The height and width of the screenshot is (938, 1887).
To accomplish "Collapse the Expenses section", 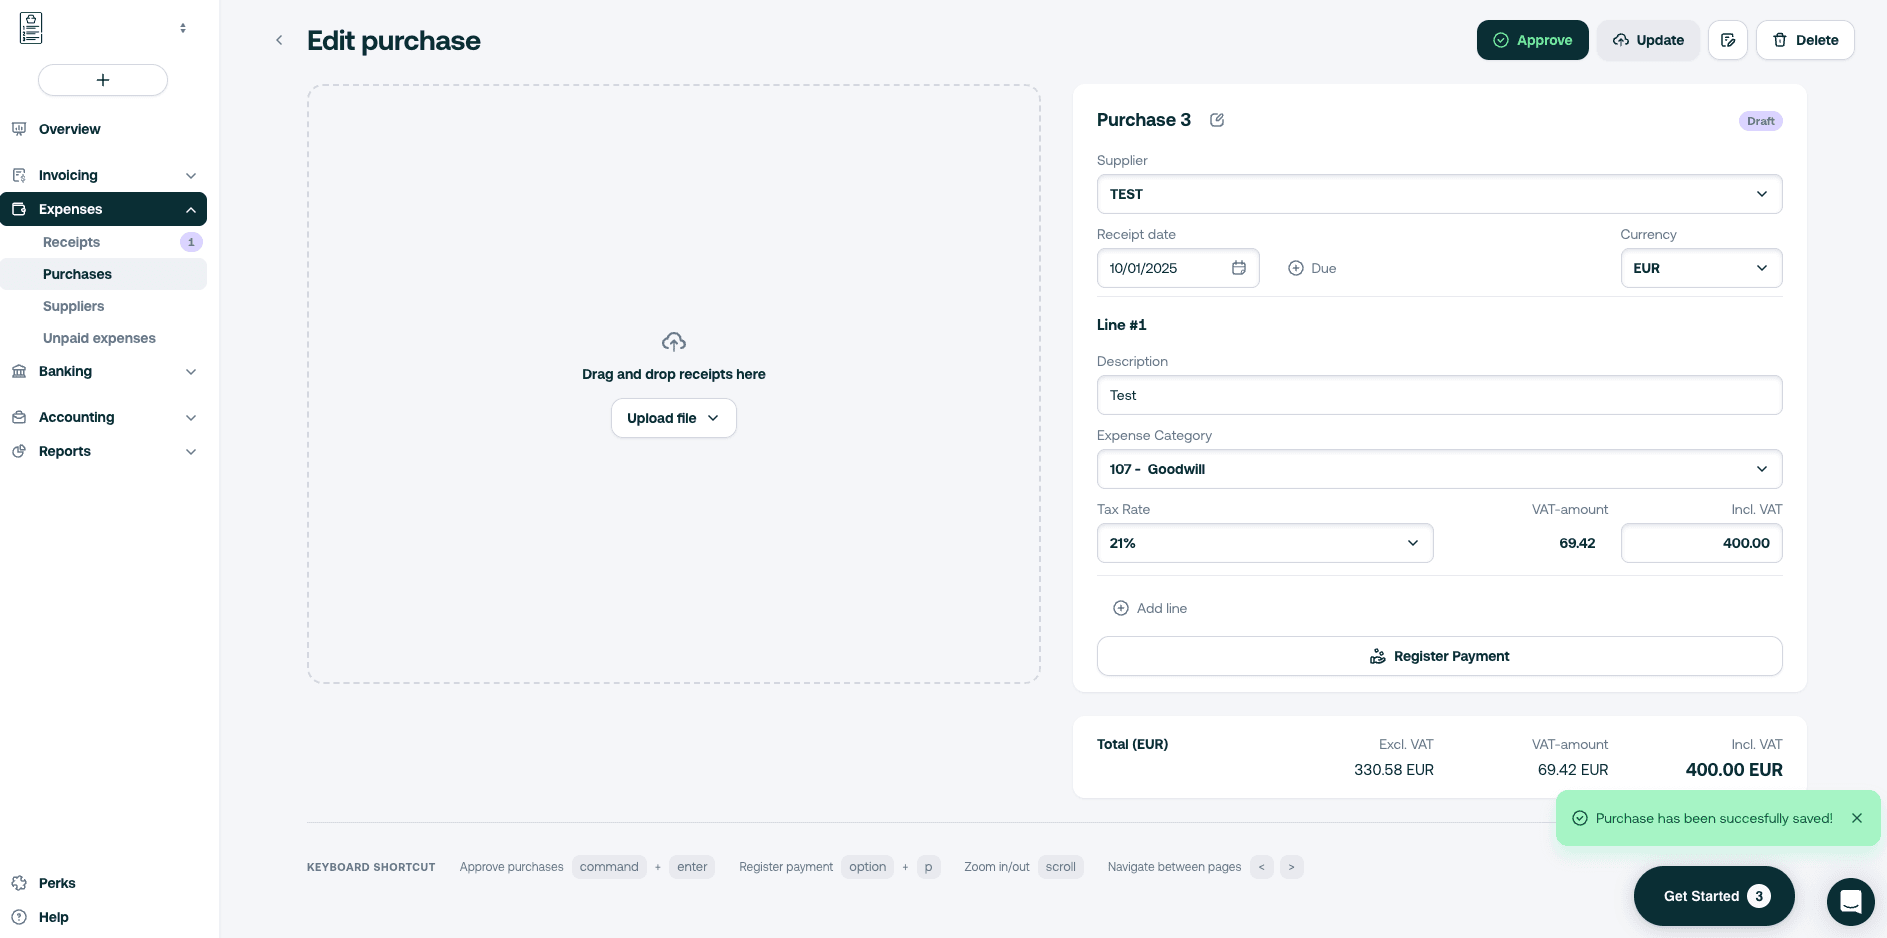I will tap(190, 209).
